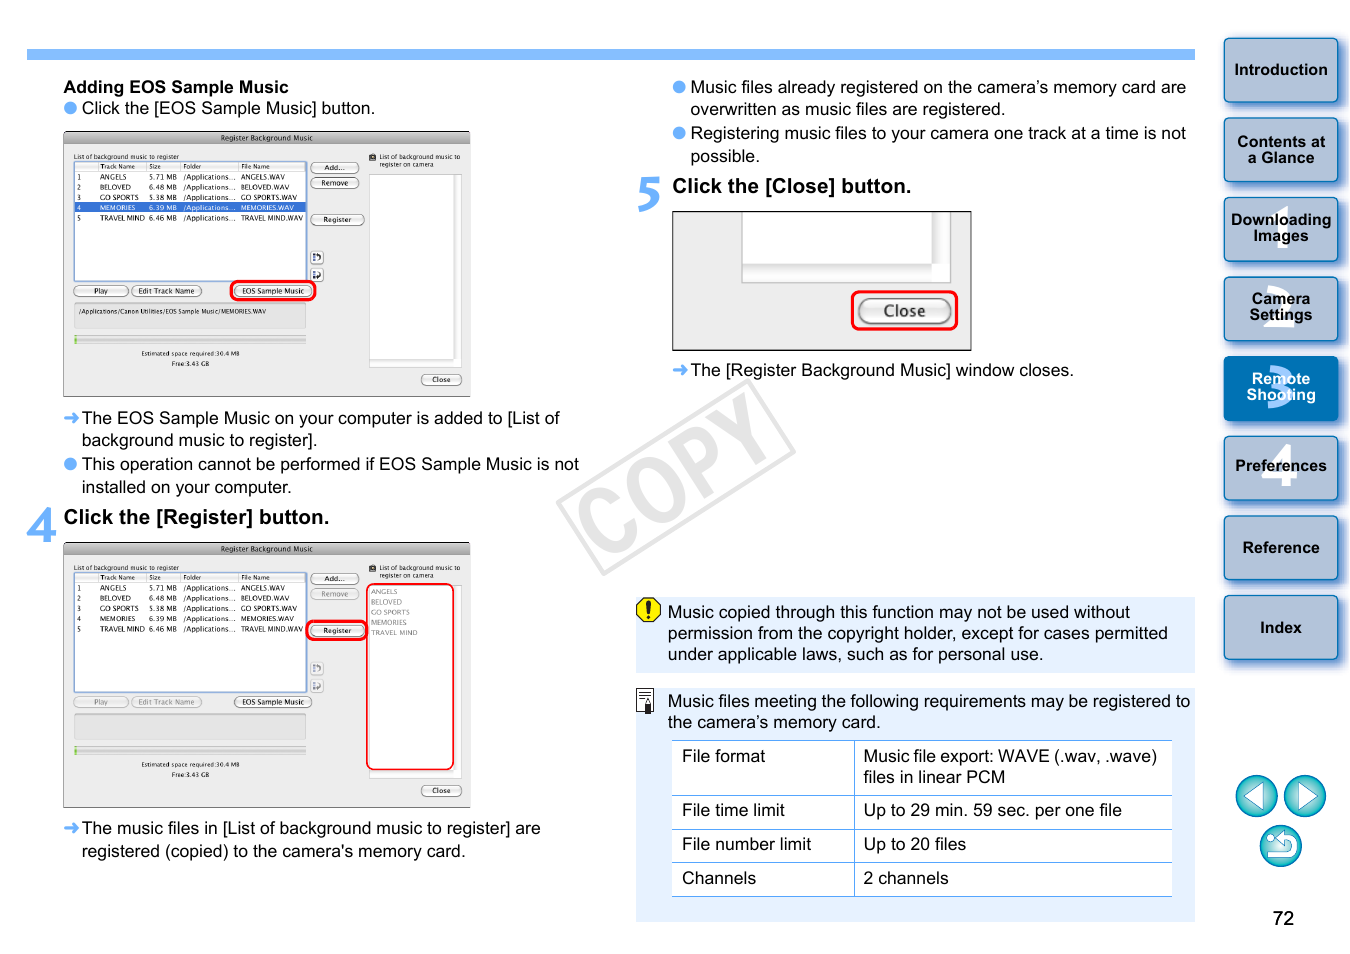Click 'File format' table cell
The width and height of the screenshot is (1350, 954).
(x=763, y=767)
